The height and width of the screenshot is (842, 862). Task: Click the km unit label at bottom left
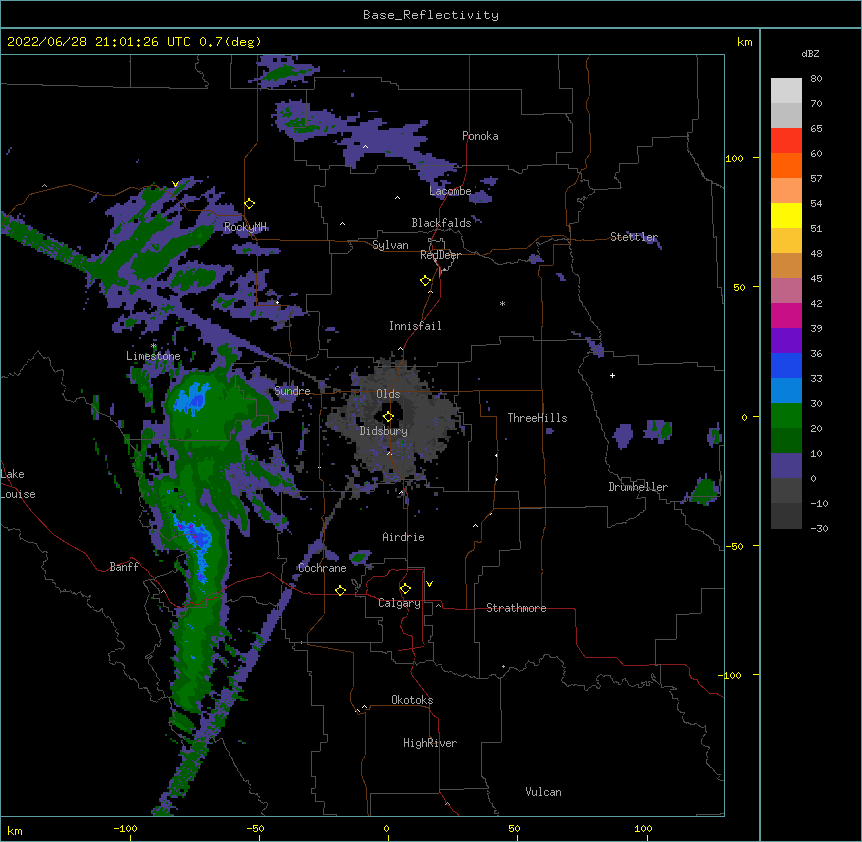(x=15, y=831)
